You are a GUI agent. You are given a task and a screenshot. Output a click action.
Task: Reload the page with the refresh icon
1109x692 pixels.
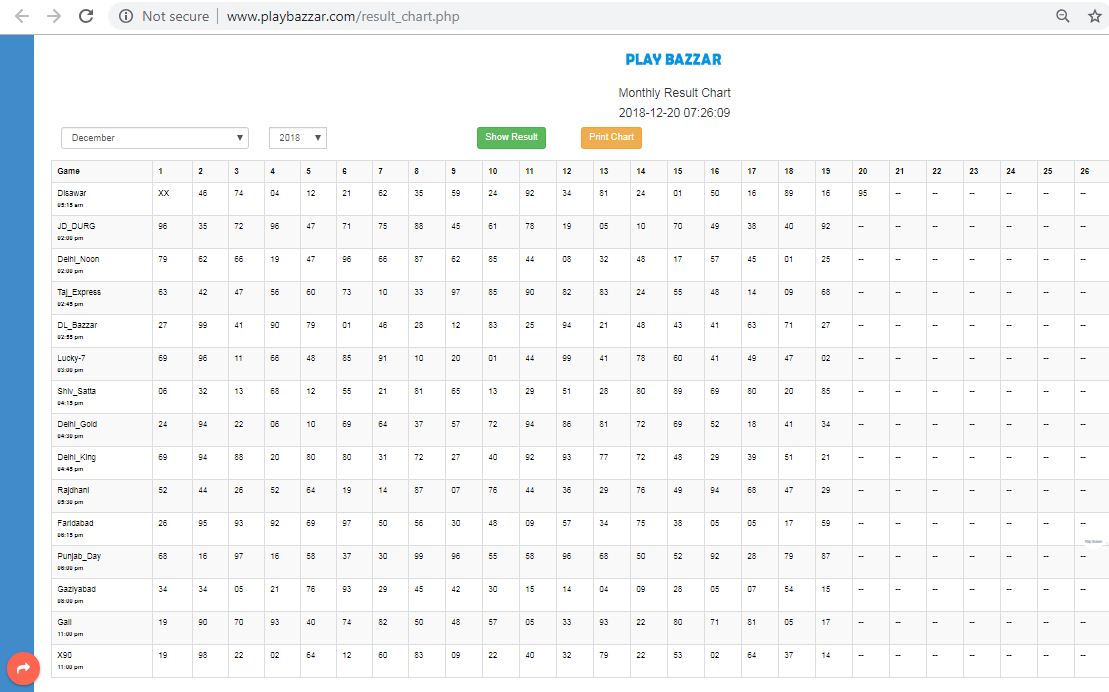pos(86,16)
